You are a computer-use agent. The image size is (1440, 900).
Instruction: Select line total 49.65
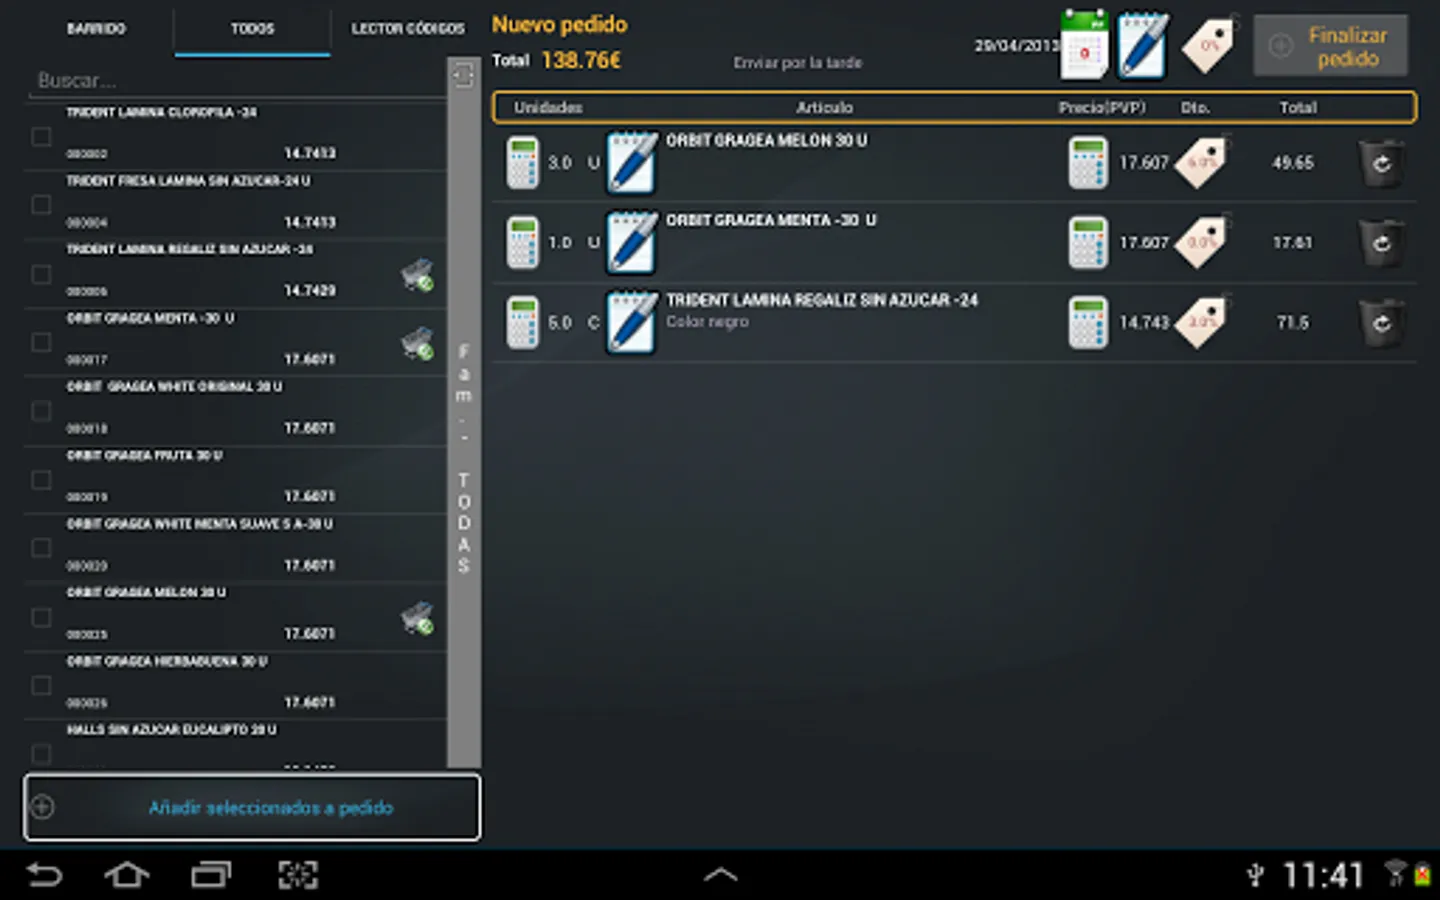[x=1293, y=162]
